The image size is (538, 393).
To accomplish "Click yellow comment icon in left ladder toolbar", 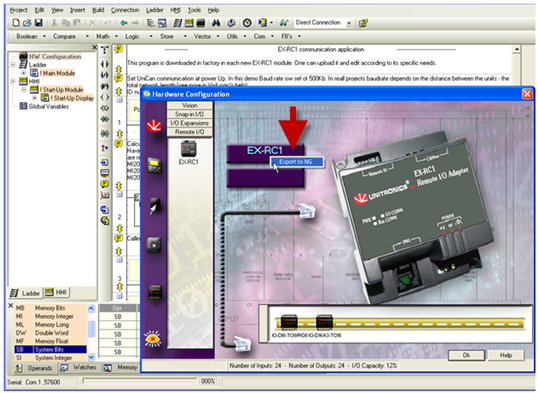I will click(x=105, y=184).
